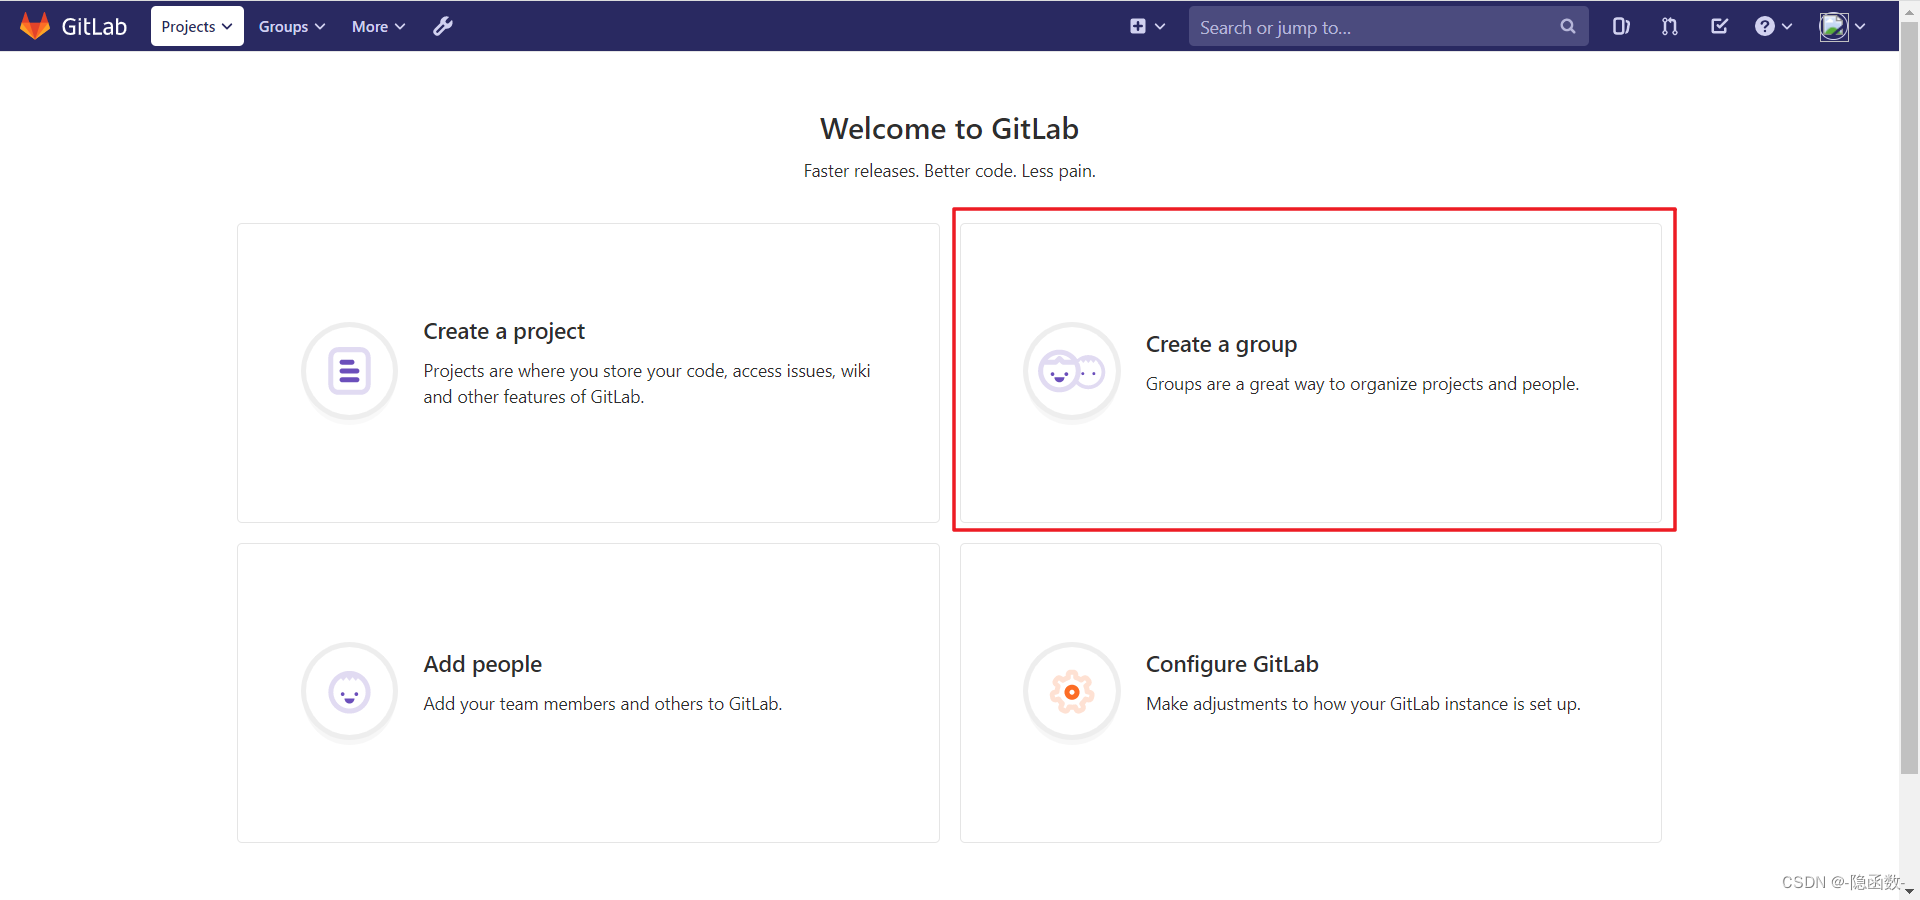Click the Configure GitLab gear icon
Image resolution: width=1920 pixels, height=900 pixels.
pos(1072,692)
